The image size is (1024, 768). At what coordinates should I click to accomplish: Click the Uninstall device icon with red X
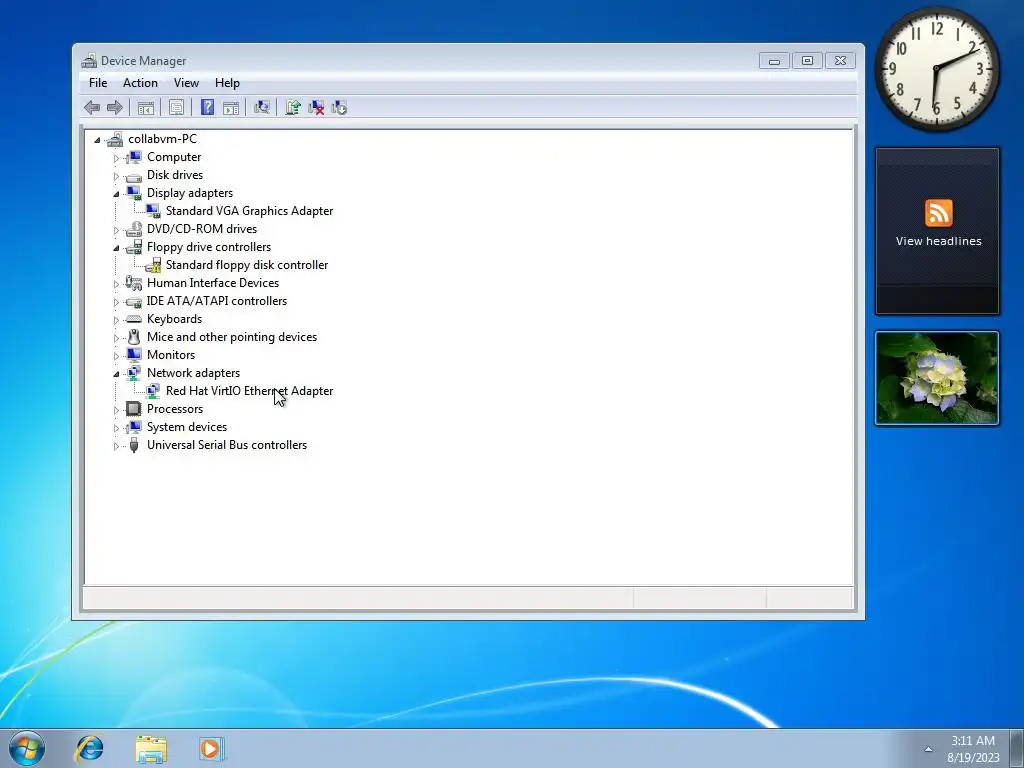tap(316, 108)
